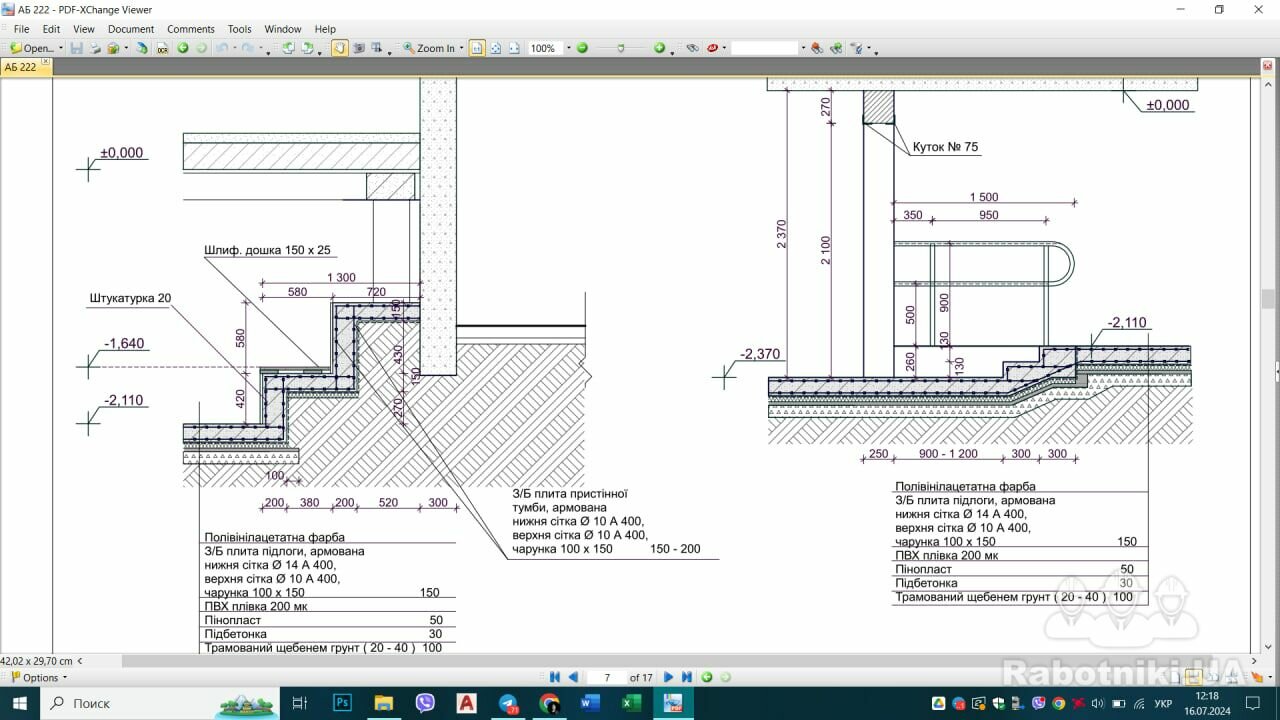Click Find Next binoculars icon
Screen dimensions: 1280x720
tap(836, 48)
